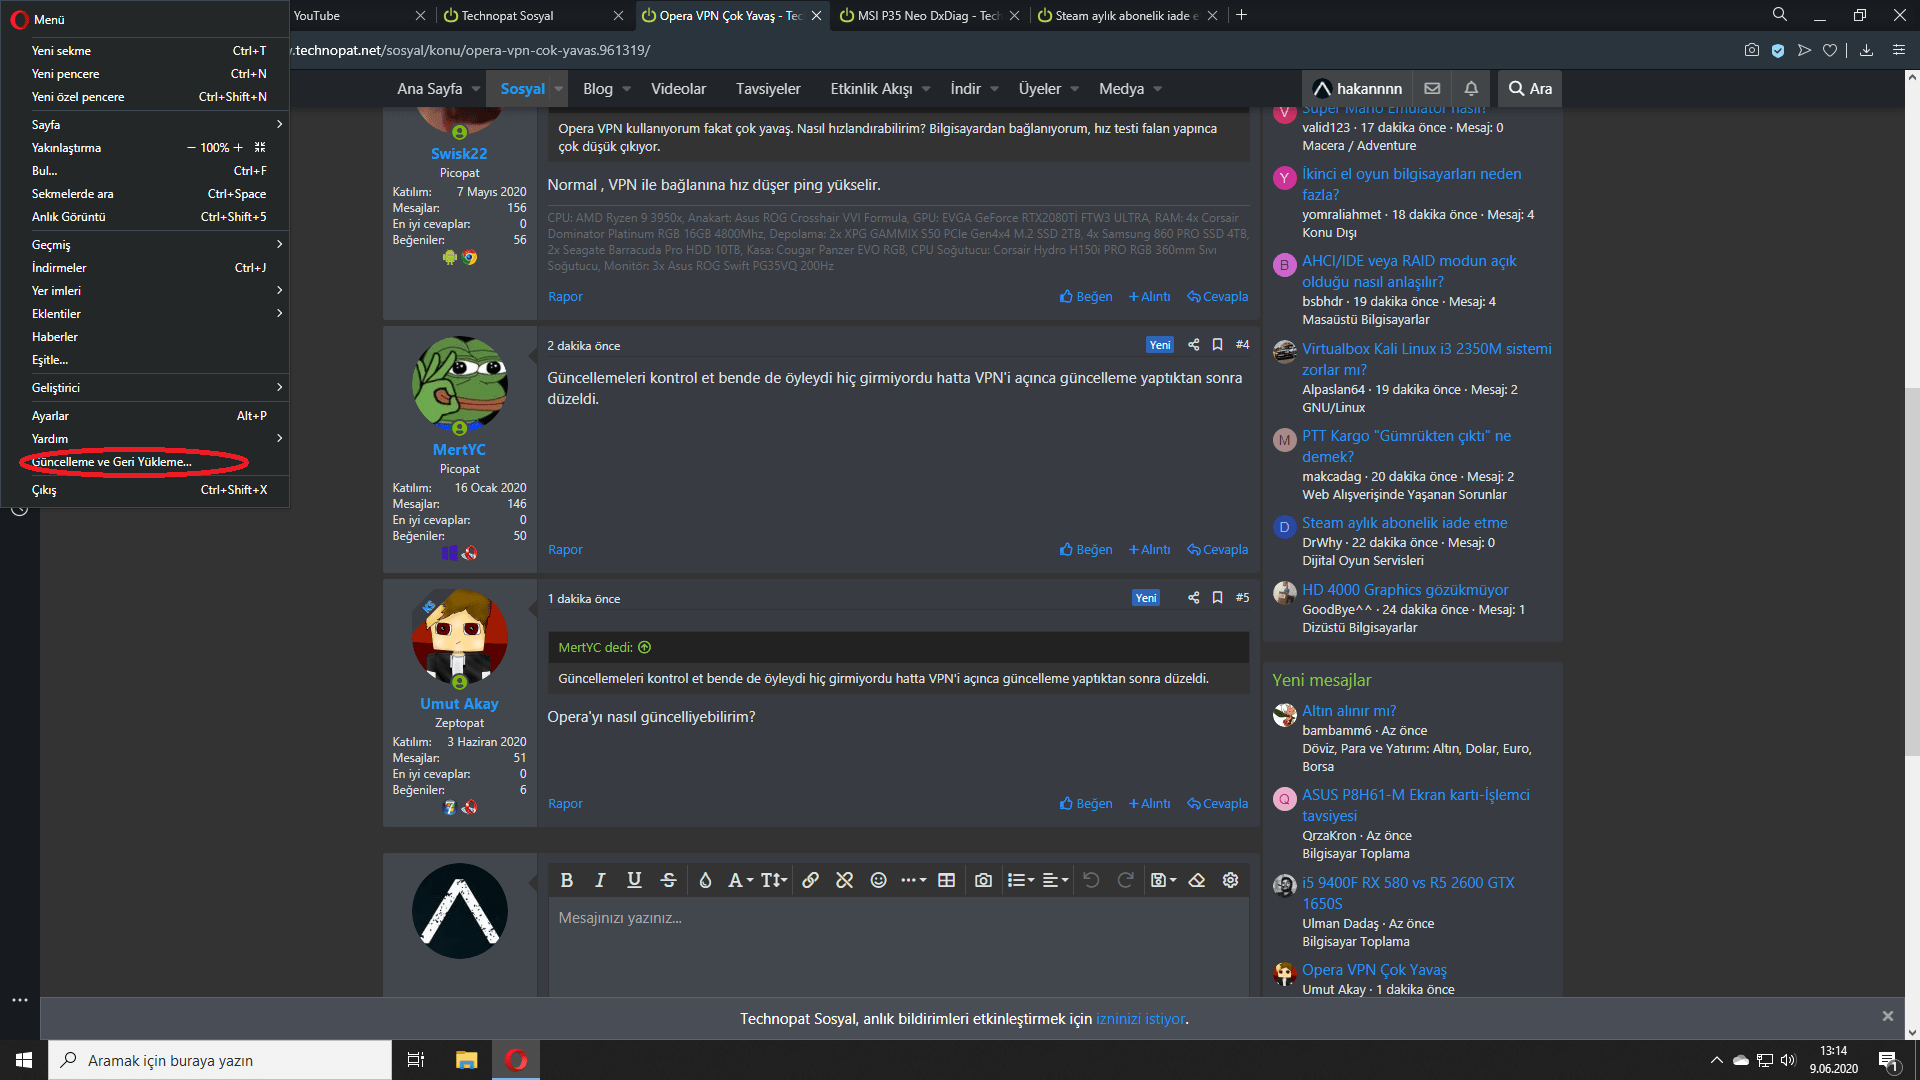The height and width of the screenshot is (1080, 1920).
Task: Open Windows File Explorer from the taskbar
Action: [x=466, y=1060]
